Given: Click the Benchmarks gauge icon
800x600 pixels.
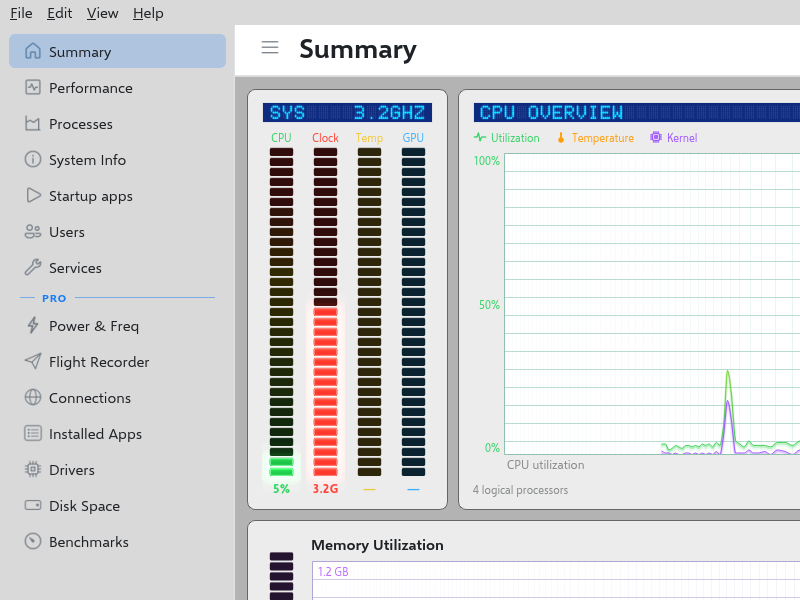Looking at the screenshot, I should [x=33, y=541].
